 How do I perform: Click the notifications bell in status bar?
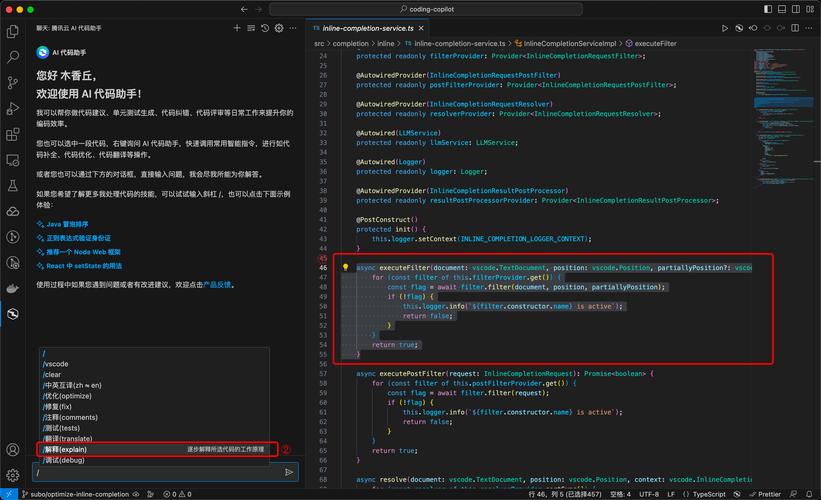(x=809, y=494)
